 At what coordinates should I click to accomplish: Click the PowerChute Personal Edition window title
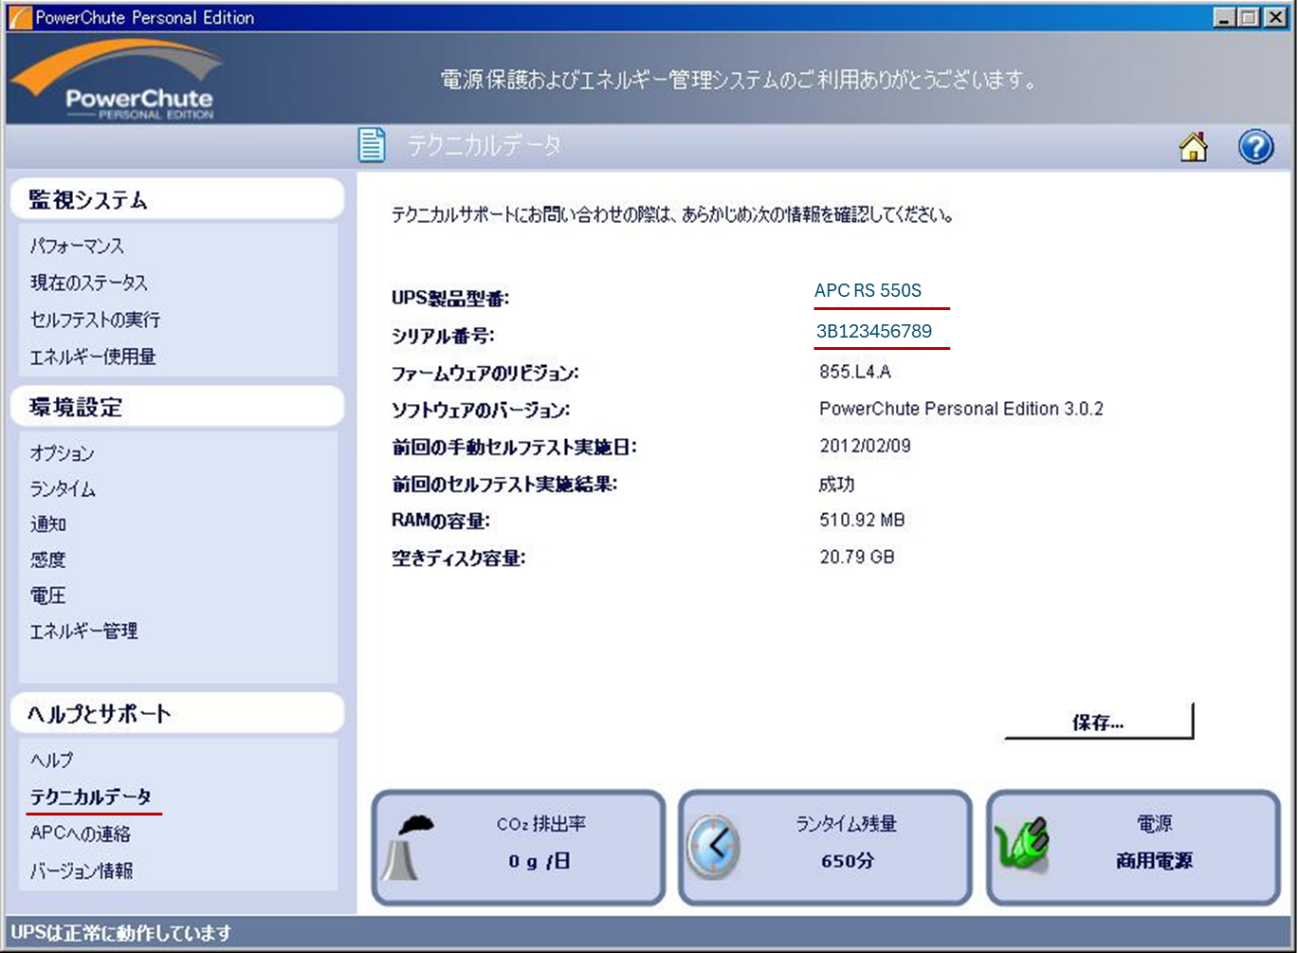pyautogui.click(x=145, y=17)
